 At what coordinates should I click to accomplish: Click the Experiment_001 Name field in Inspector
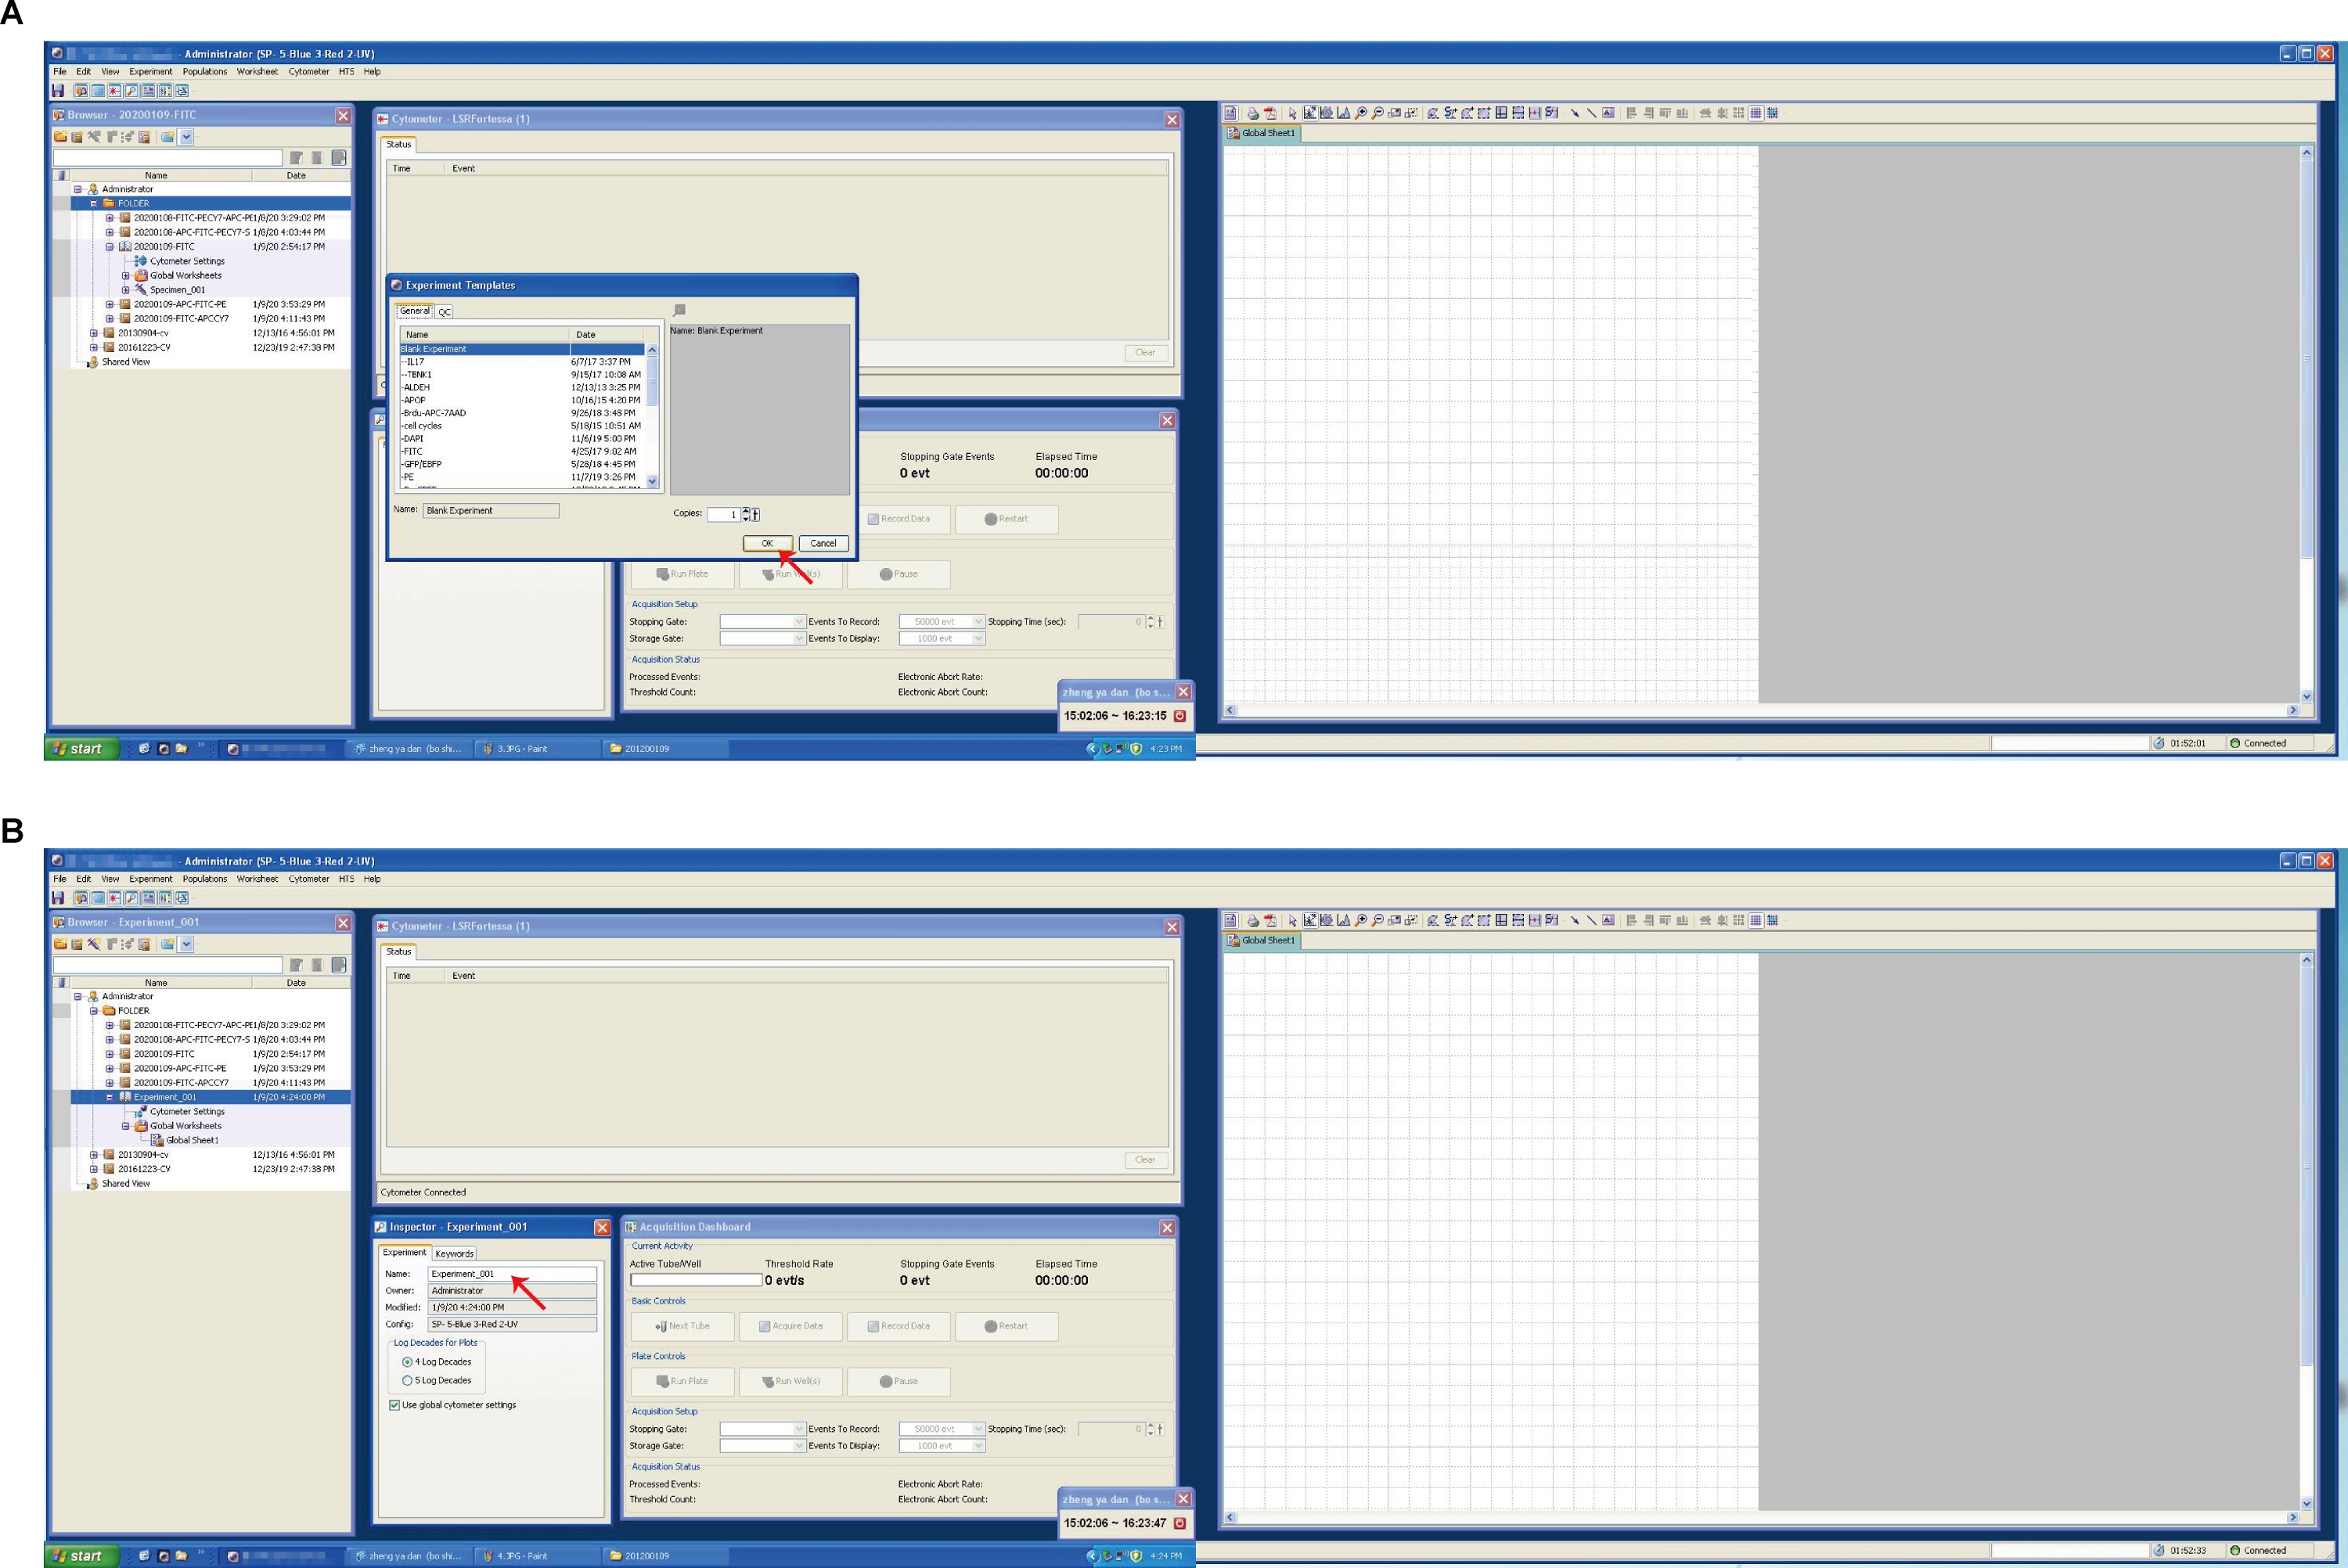click(512, 1274)
